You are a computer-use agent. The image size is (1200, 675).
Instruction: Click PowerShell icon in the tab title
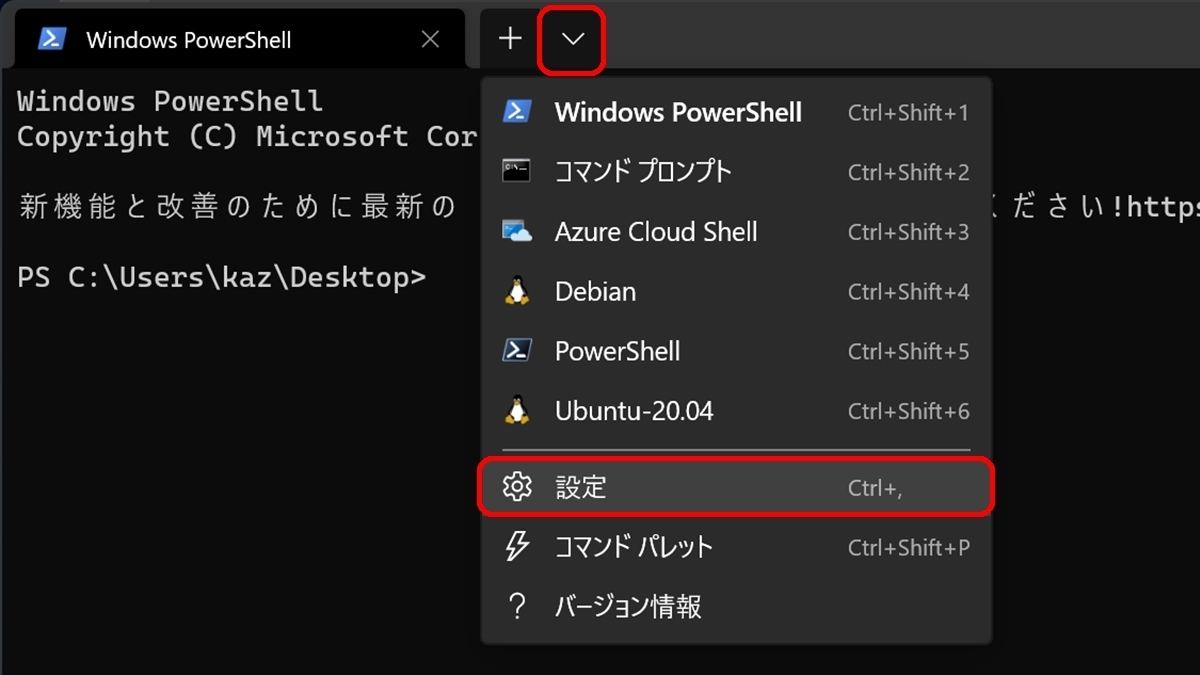[x=52, y=39]
